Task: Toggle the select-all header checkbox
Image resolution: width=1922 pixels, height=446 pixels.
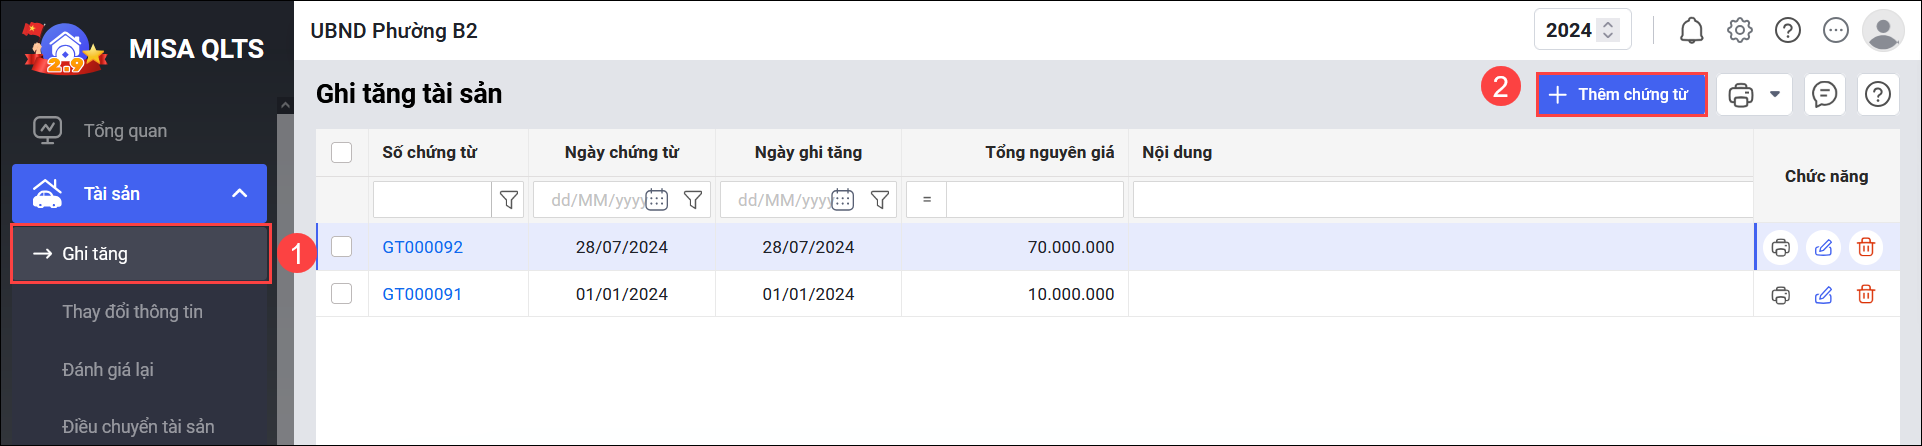Action: [342, 152]
